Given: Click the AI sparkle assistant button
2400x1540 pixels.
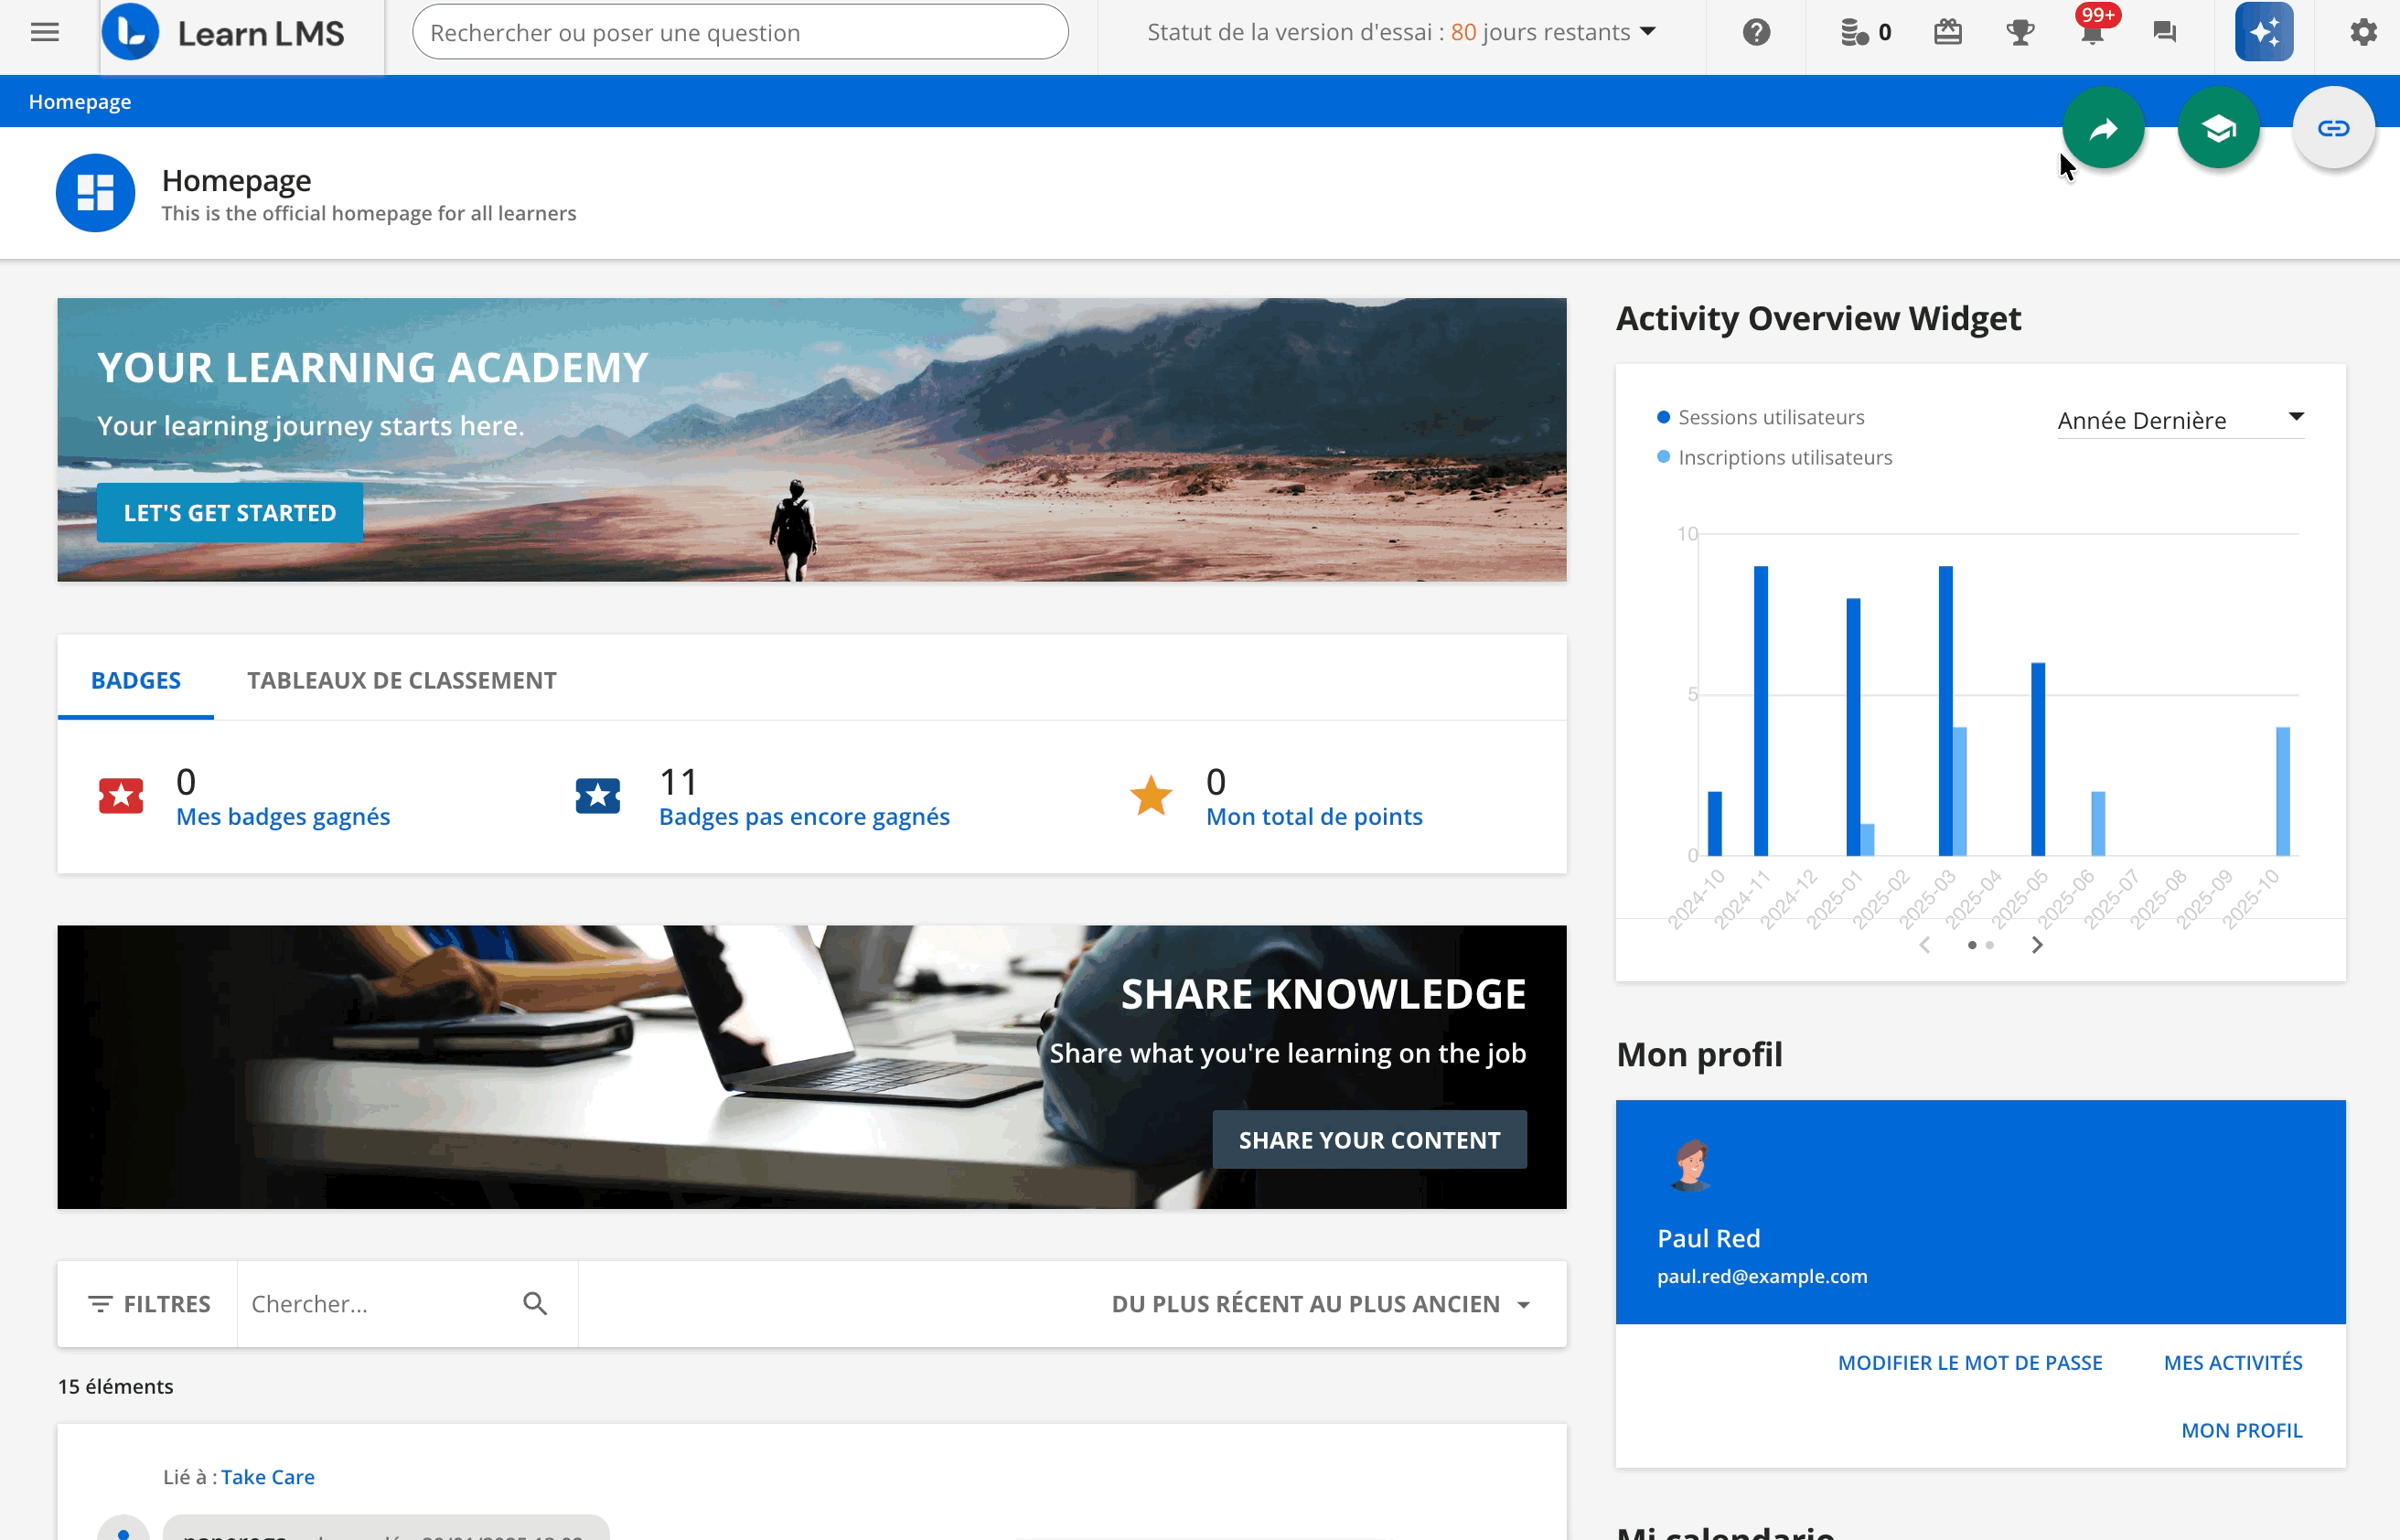Looking at the screenshot, I should (x=2264, y=32).
